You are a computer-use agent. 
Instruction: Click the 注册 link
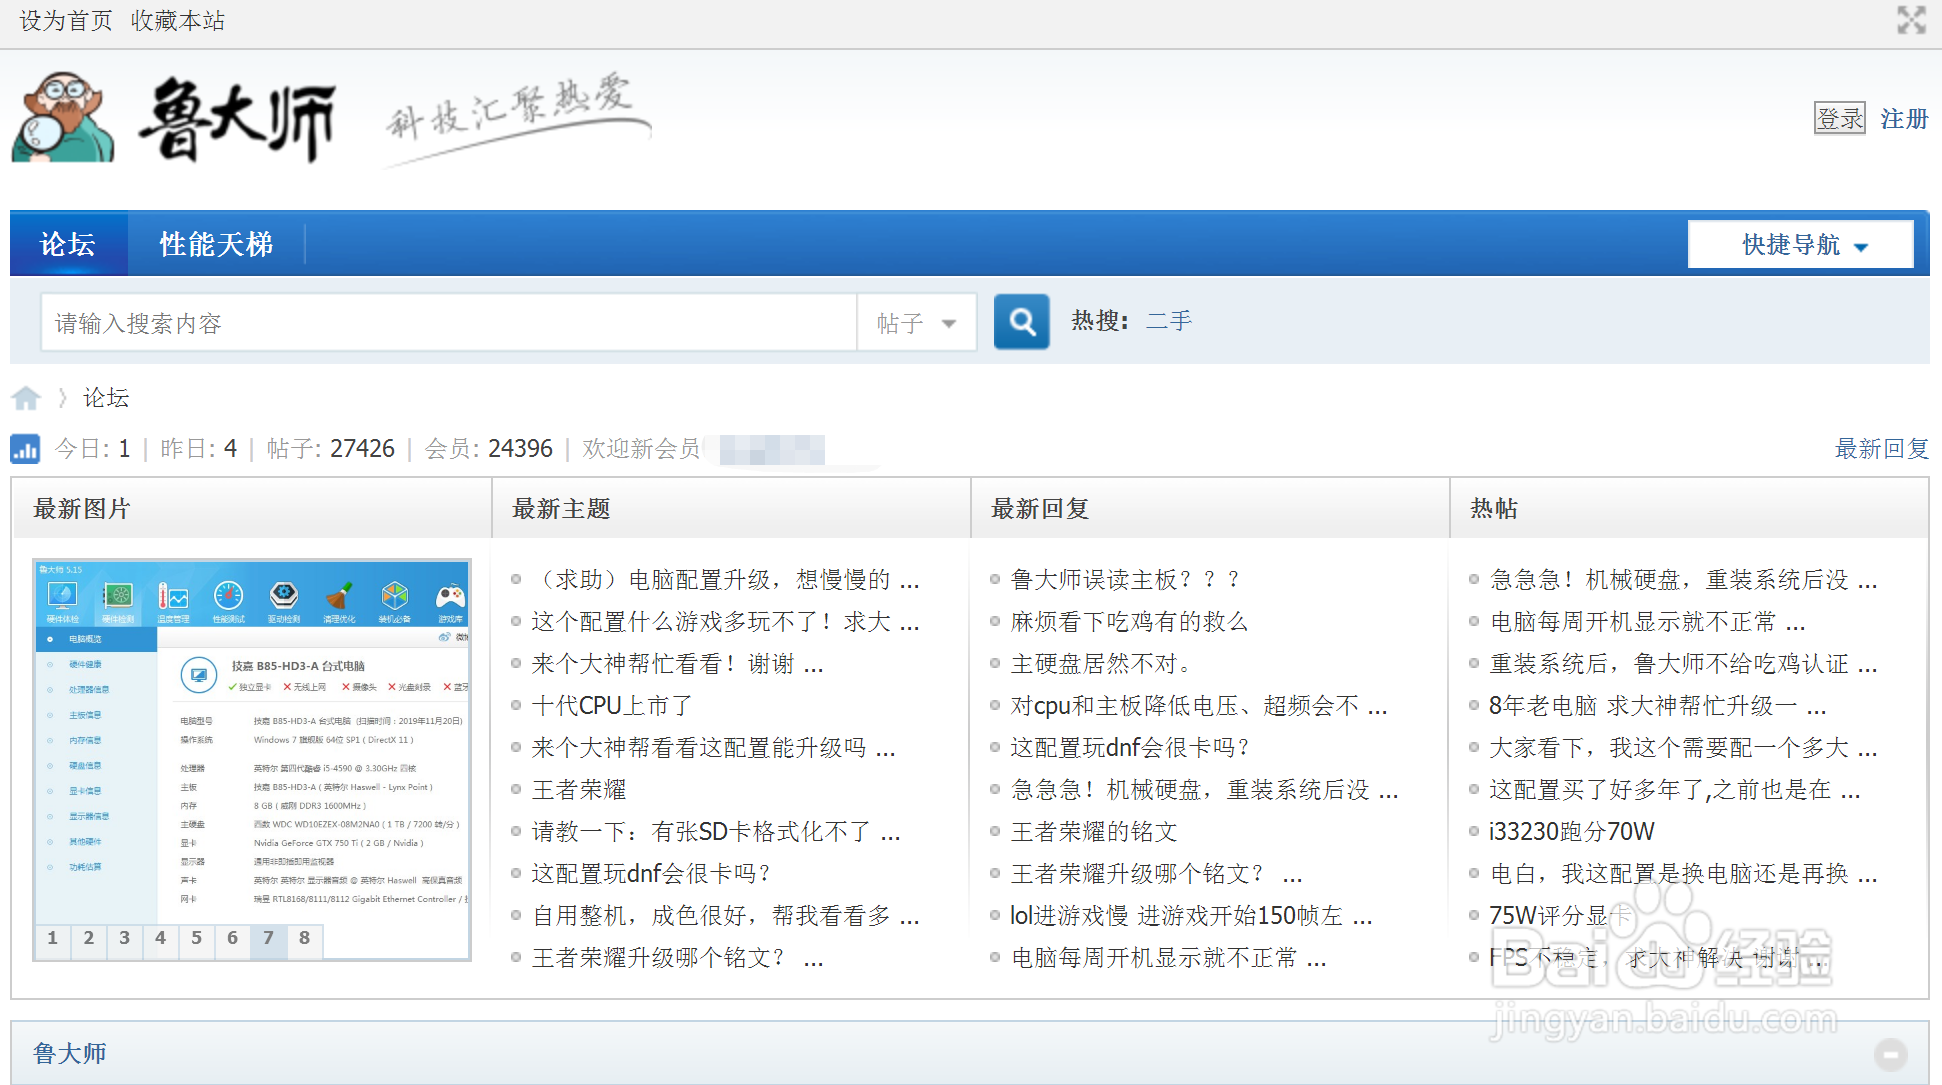pyautogui.click(x=1904, y=119)
